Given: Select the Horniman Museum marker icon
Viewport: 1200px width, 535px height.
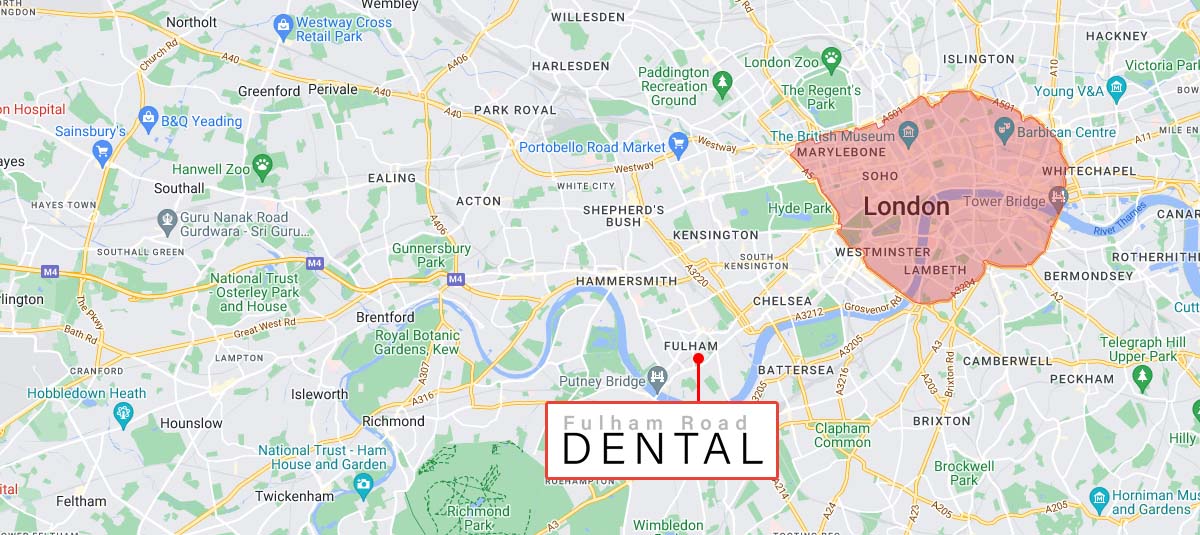Looking at the screenshot, I should [1099, 498].
